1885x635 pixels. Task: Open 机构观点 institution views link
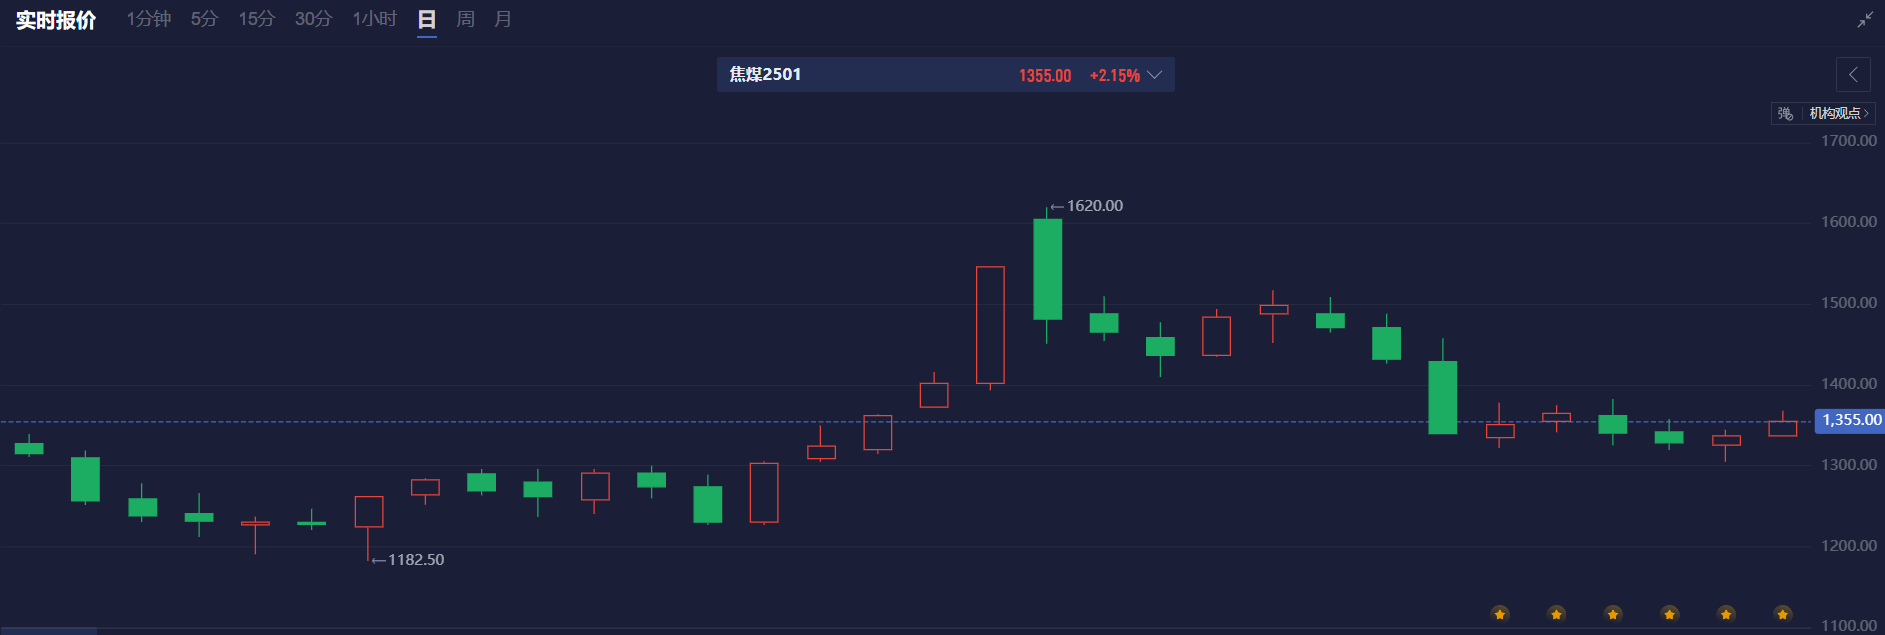[1838, 113]
